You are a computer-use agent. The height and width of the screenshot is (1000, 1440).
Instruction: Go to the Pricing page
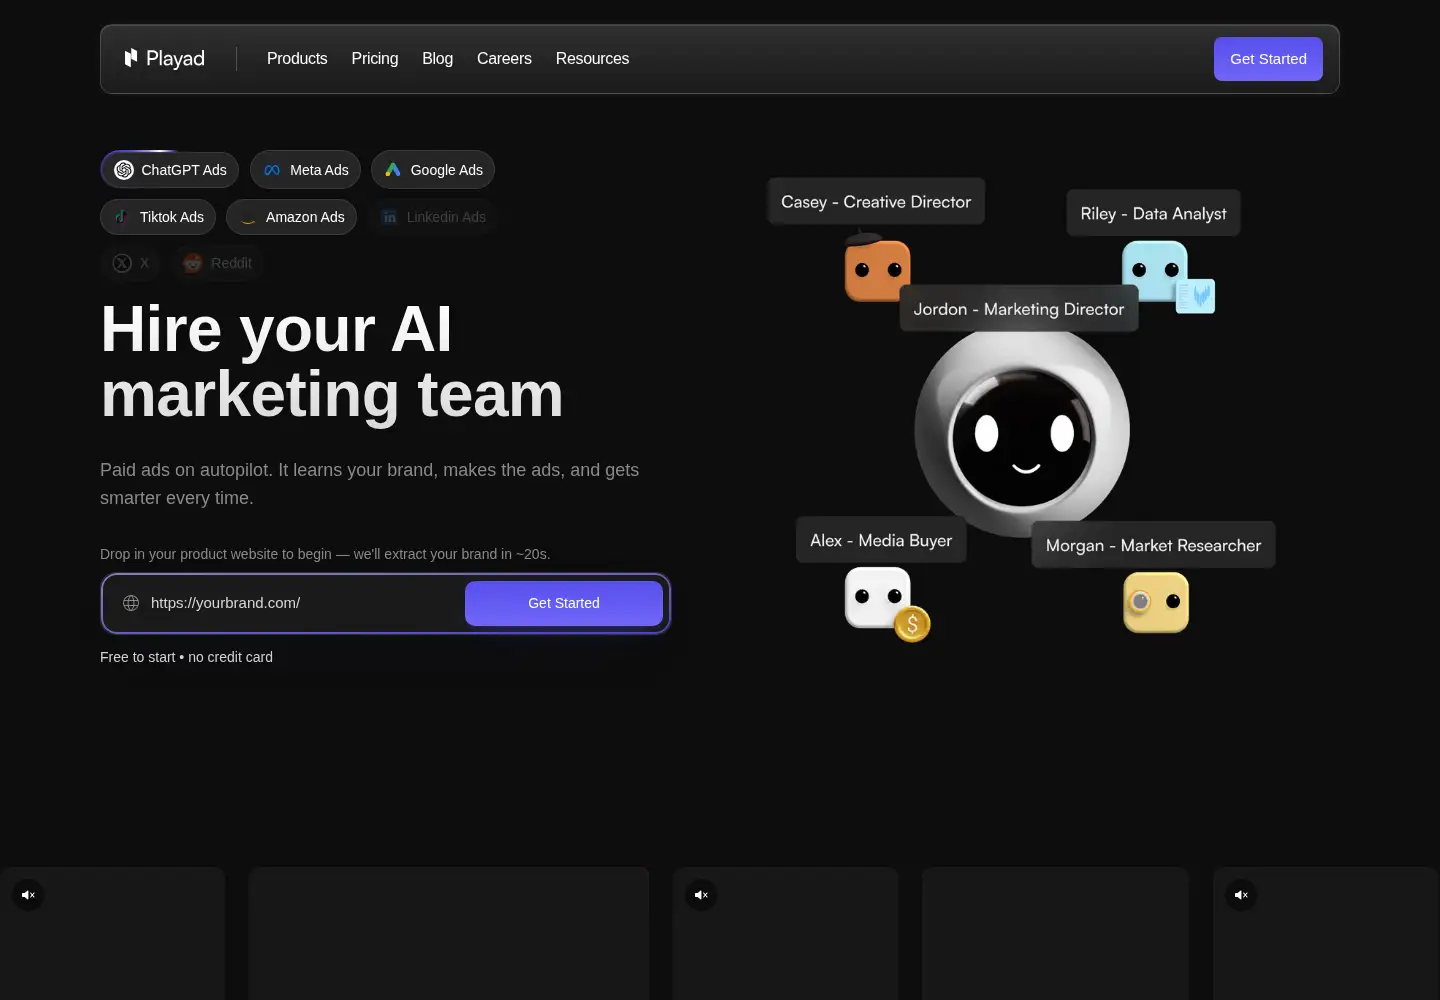coord(375,59)
